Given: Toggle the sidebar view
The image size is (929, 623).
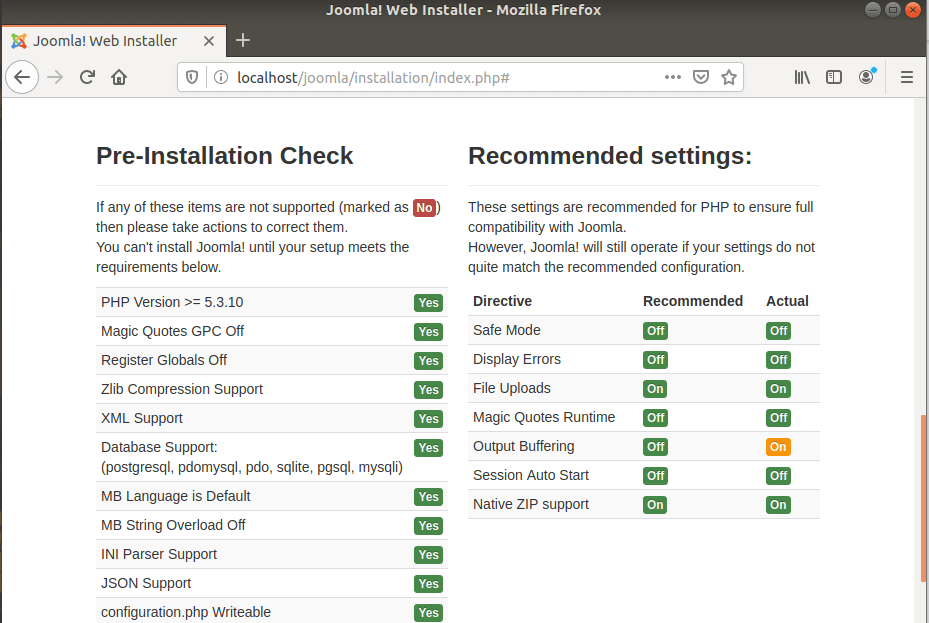Looking at the screenshot, I should point(834,77).
